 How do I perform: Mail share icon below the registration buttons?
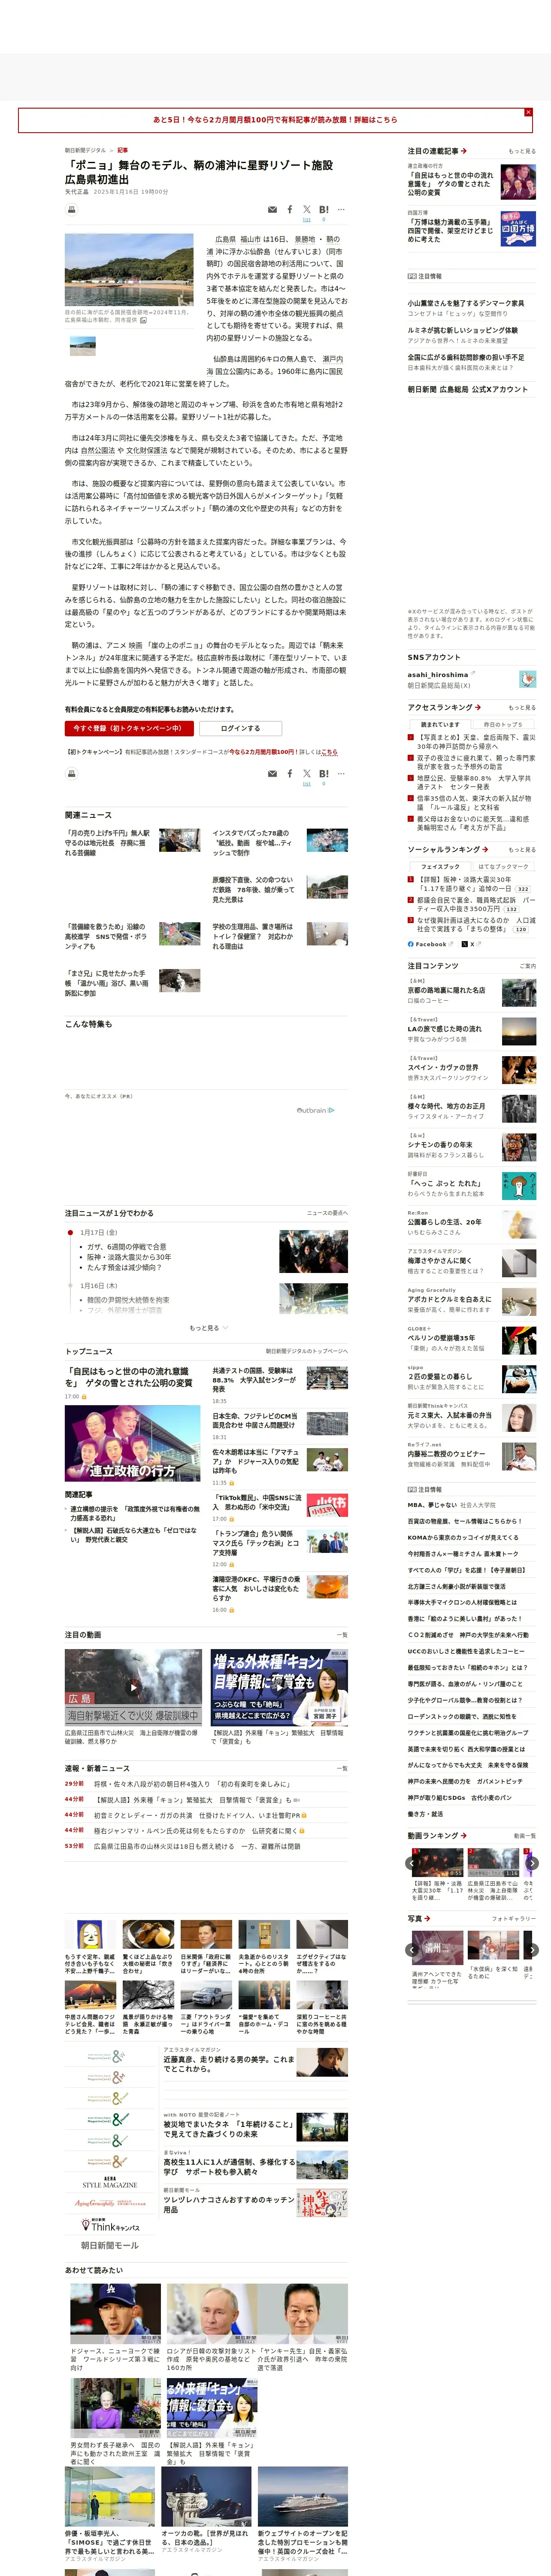[272, 774]
